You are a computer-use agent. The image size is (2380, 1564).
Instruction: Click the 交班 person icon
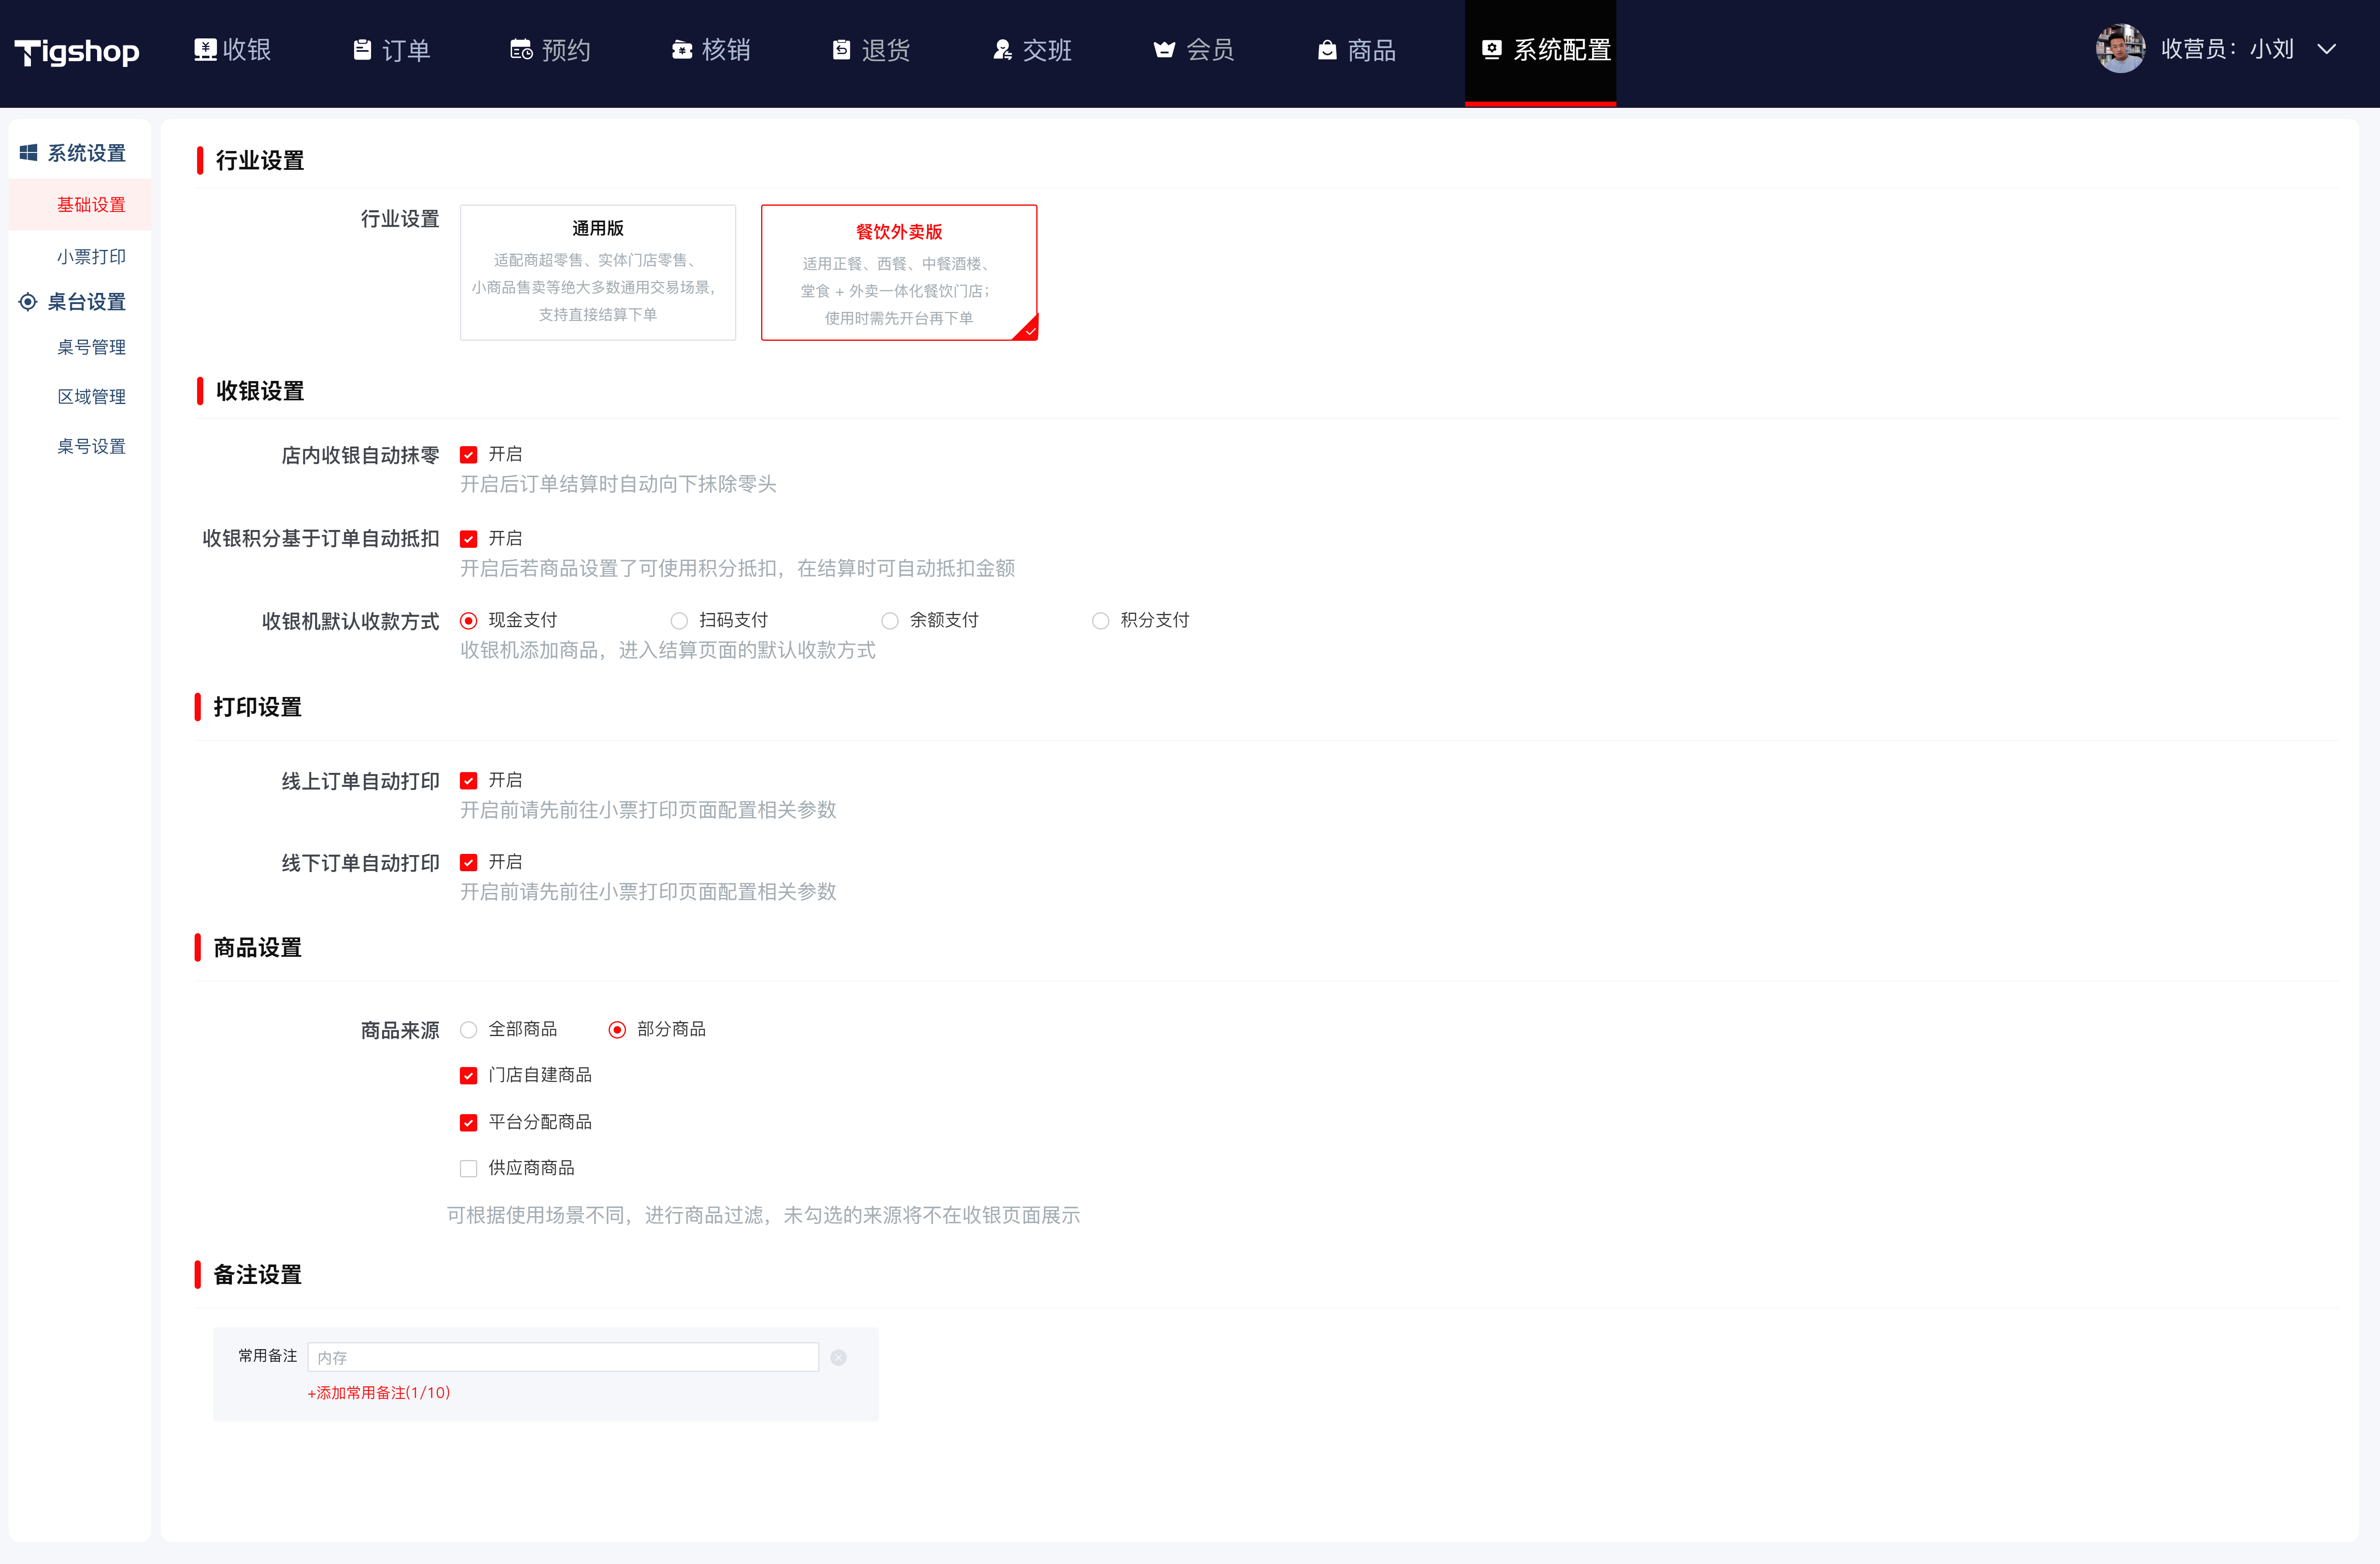click(1002, 50)
